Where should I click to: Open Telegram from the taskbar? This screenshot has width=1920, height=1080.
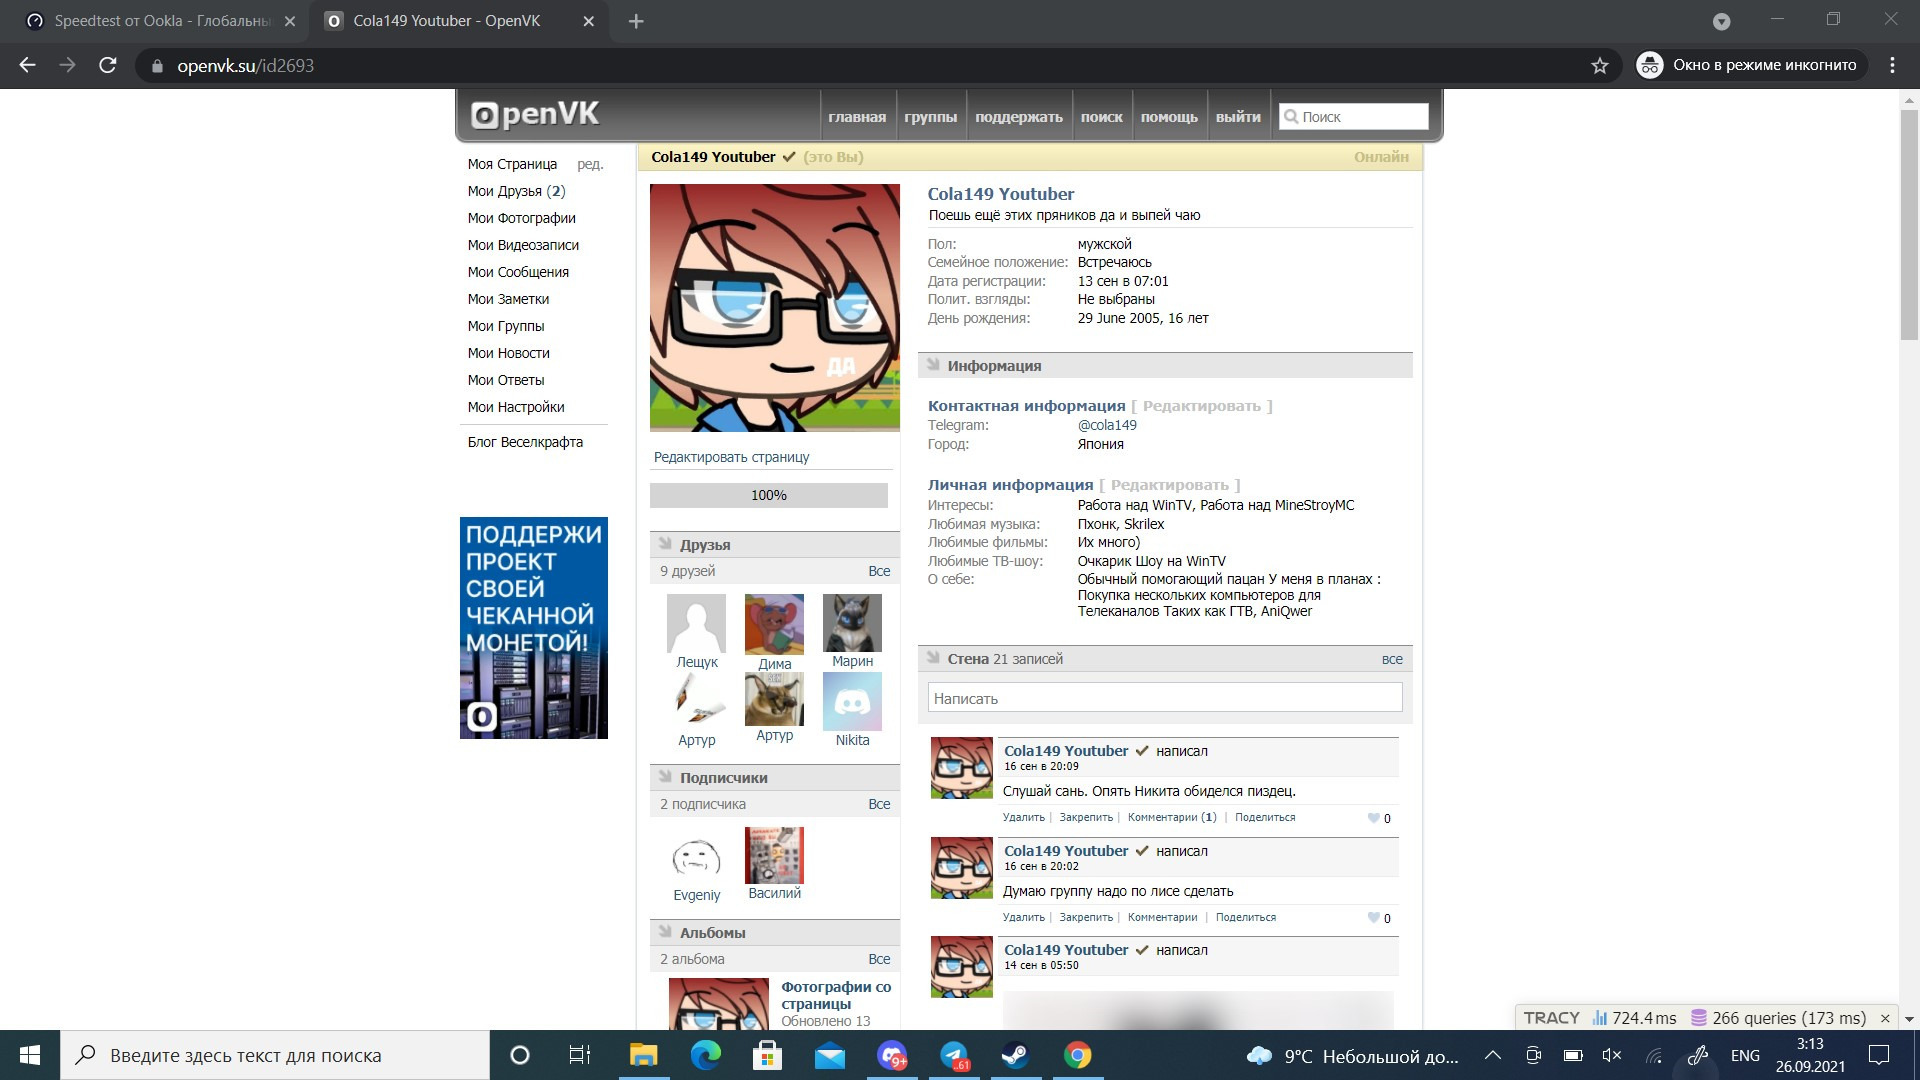tap(954, 1055)
